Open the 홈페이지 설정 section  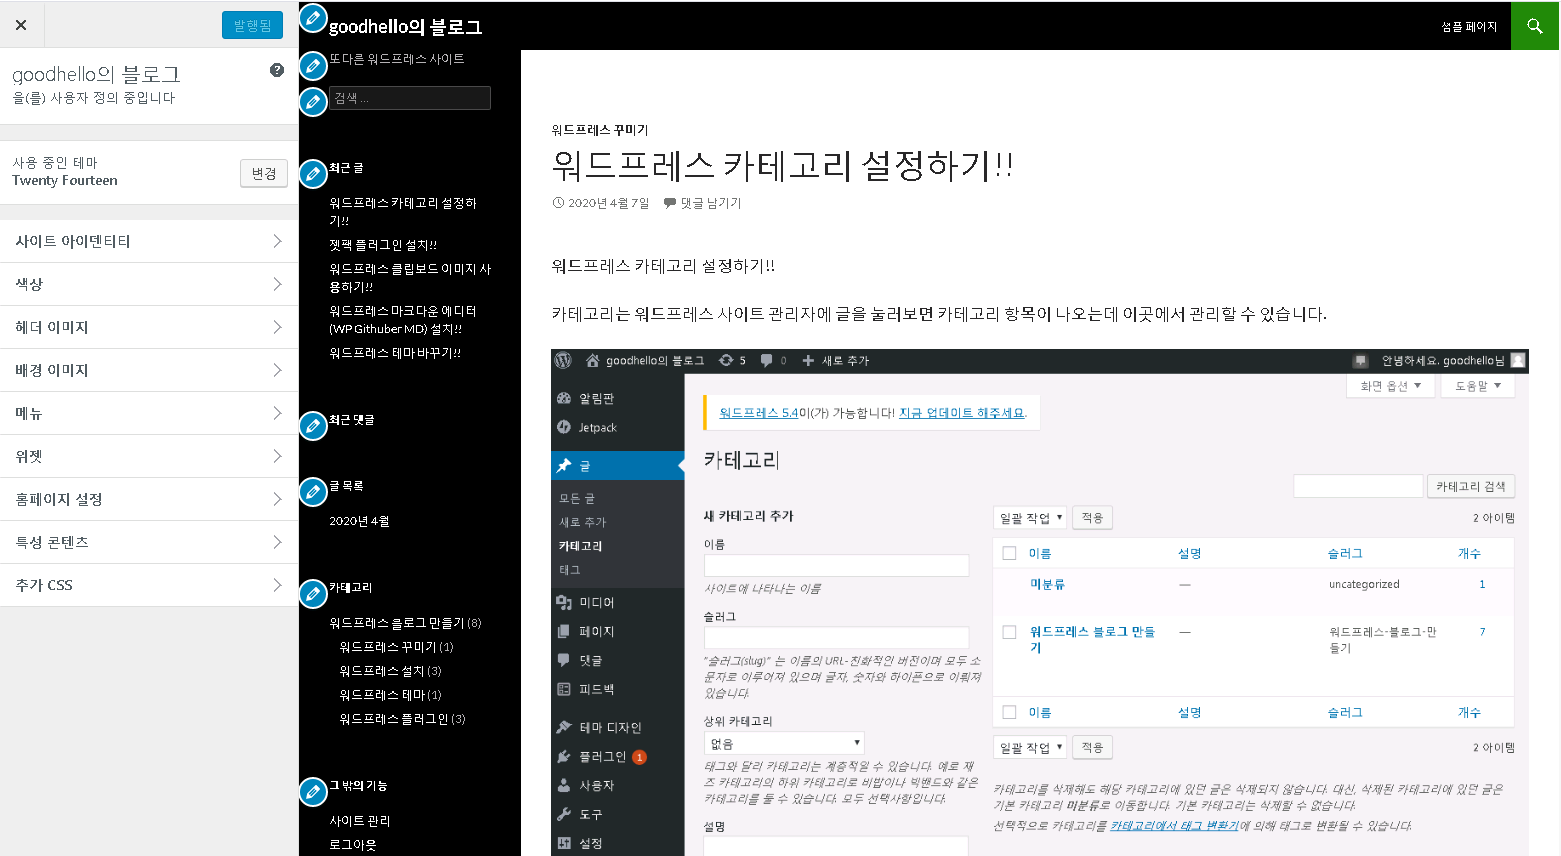(149, 499)
